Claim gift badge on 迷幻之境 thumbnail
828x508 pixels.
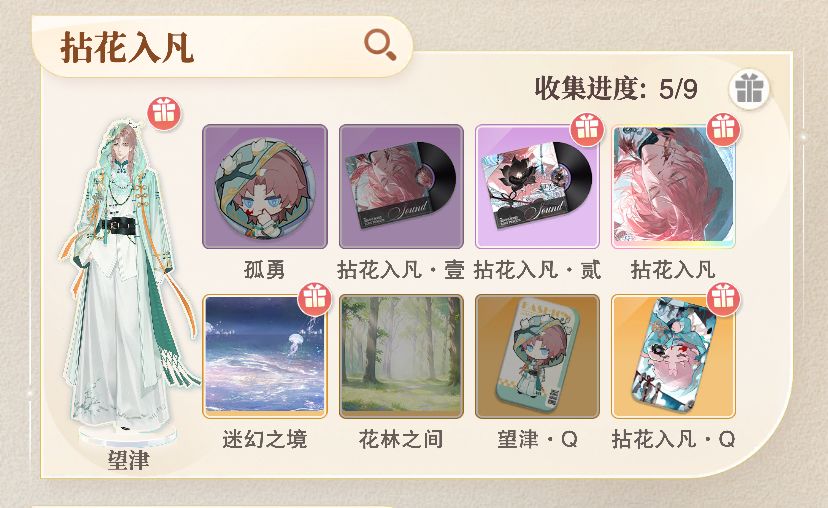coord(314,299)
